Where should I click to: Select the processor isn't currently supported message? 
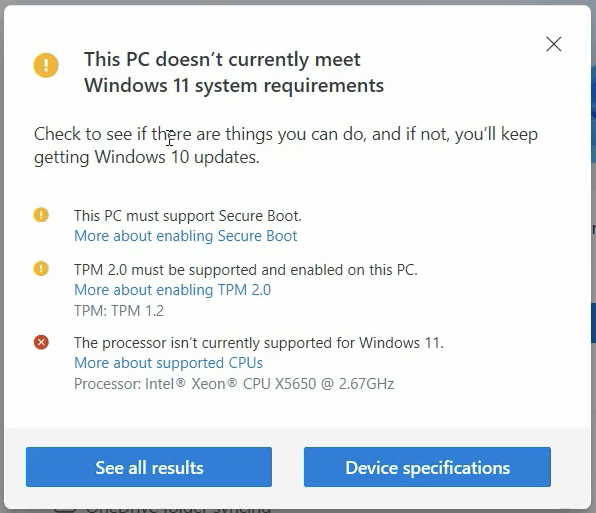[x=259, y=343]
